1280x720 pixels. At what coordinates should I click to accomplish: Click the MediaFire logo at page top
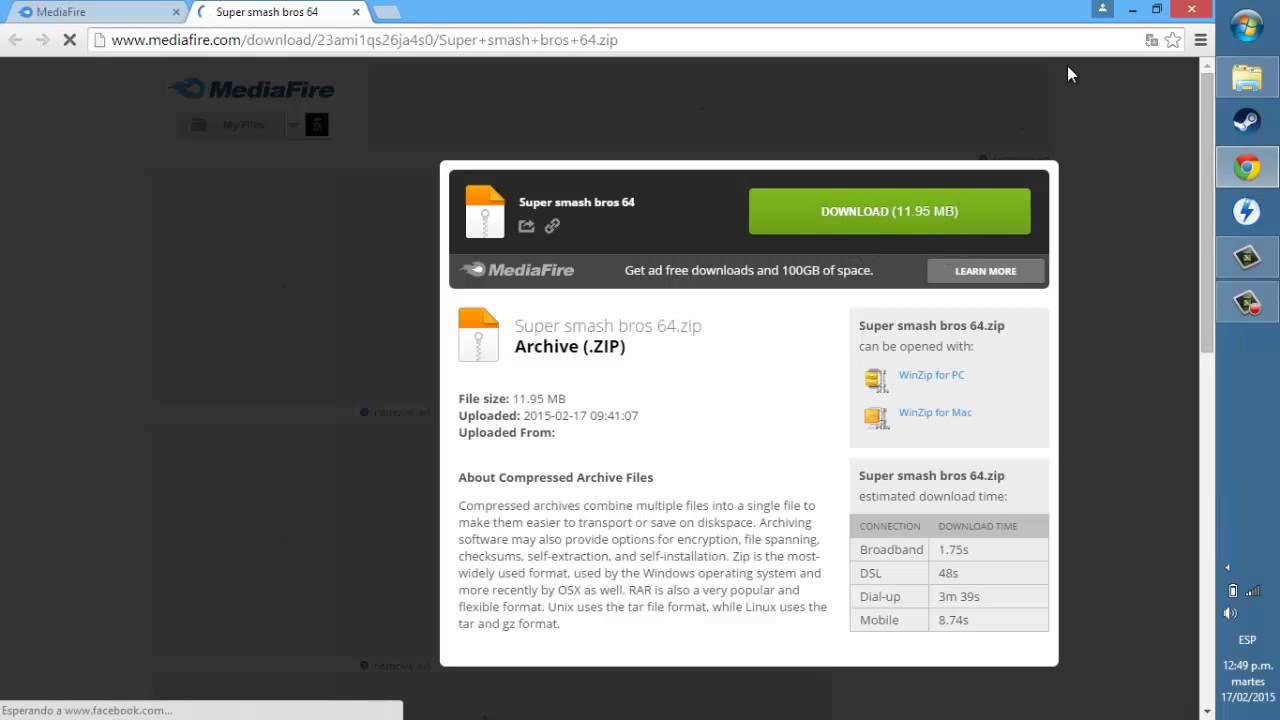[x=251, y=89]
